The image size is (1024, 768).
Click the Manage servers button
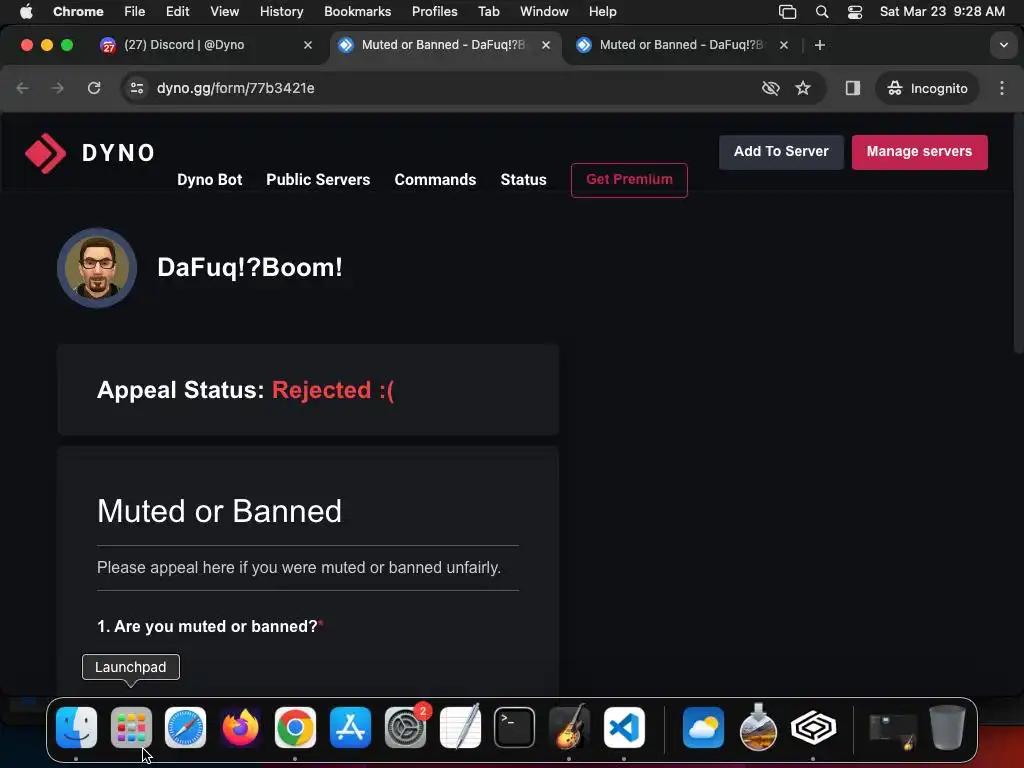click(x=919, y=152)
